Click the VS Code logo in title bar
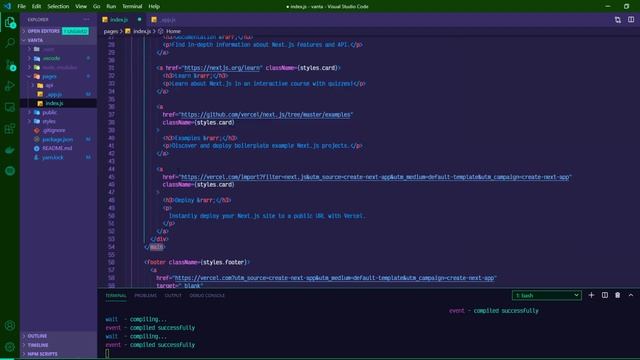 [7, 6]
